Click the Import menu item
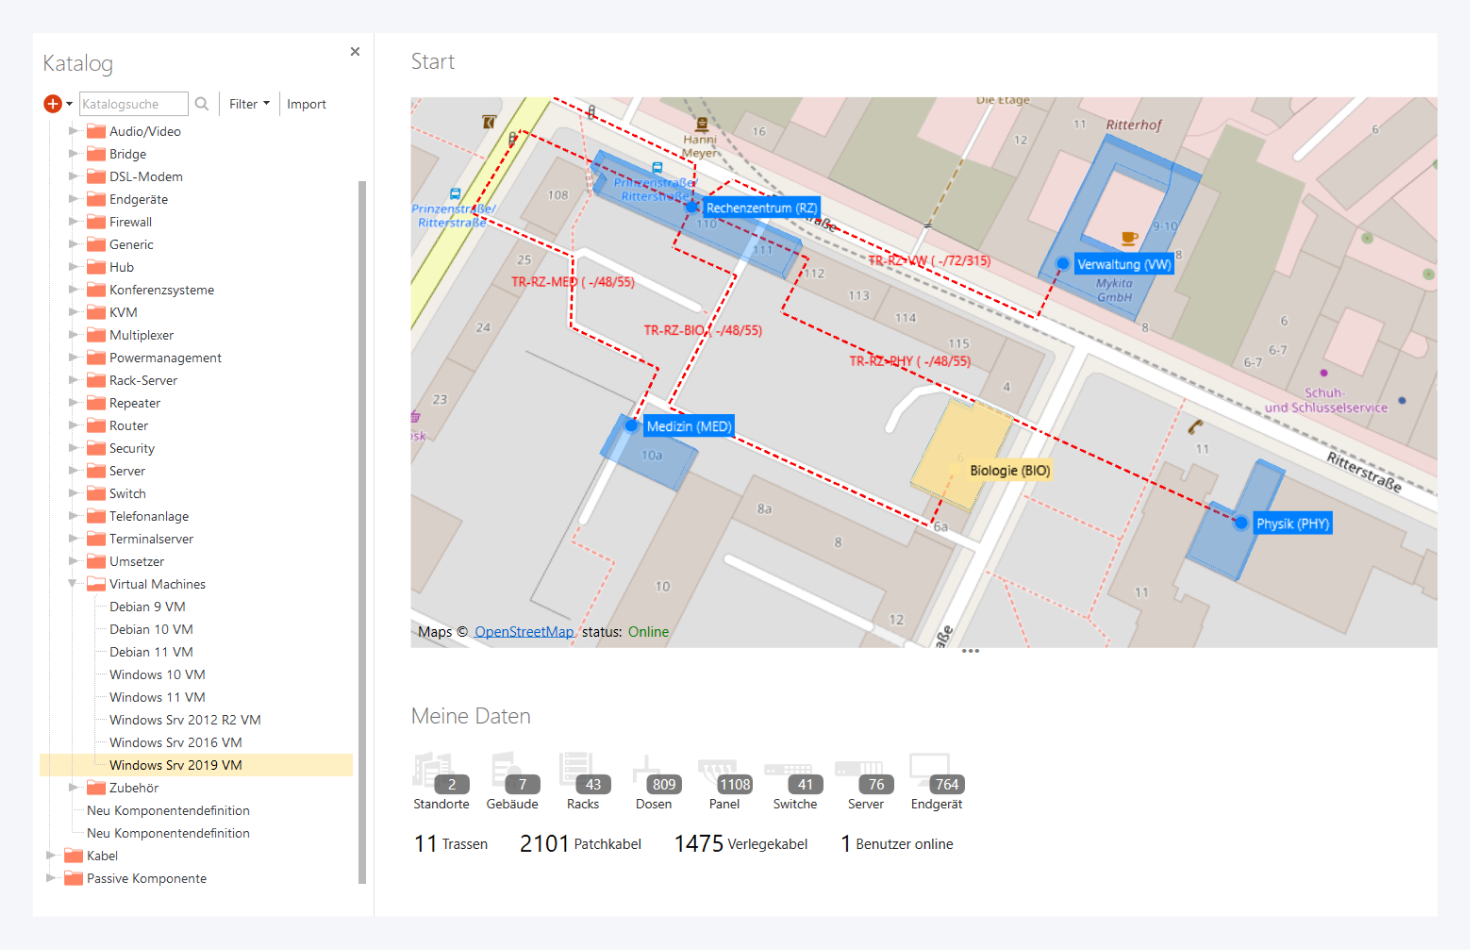The image size is (1470, 950). click(306, 104)
